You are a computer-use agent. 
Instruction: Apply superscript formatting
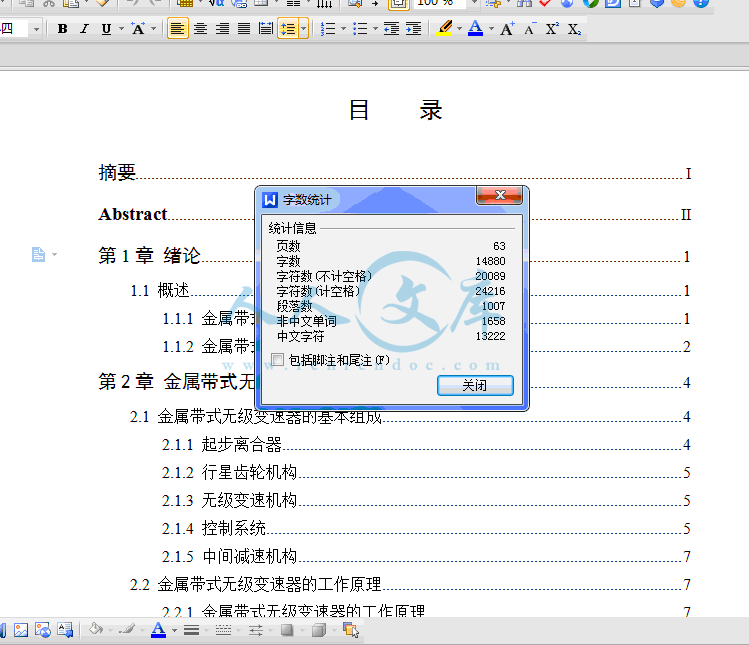[x=552, y=29]
